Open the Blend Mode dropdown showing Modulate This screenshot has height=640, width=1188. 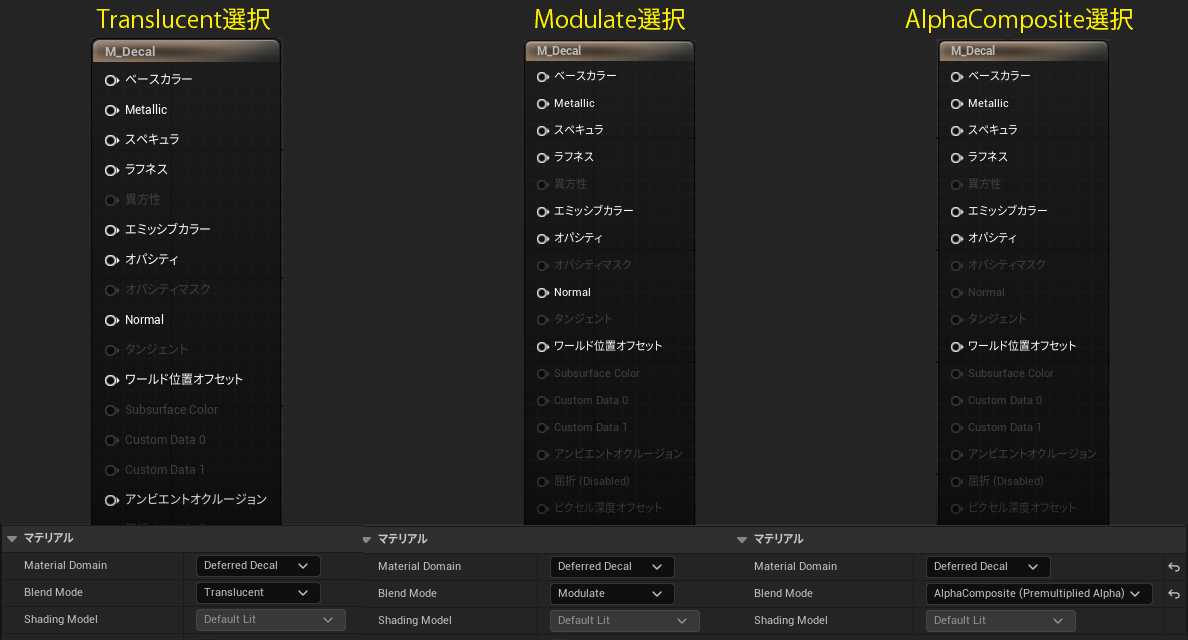611,592
